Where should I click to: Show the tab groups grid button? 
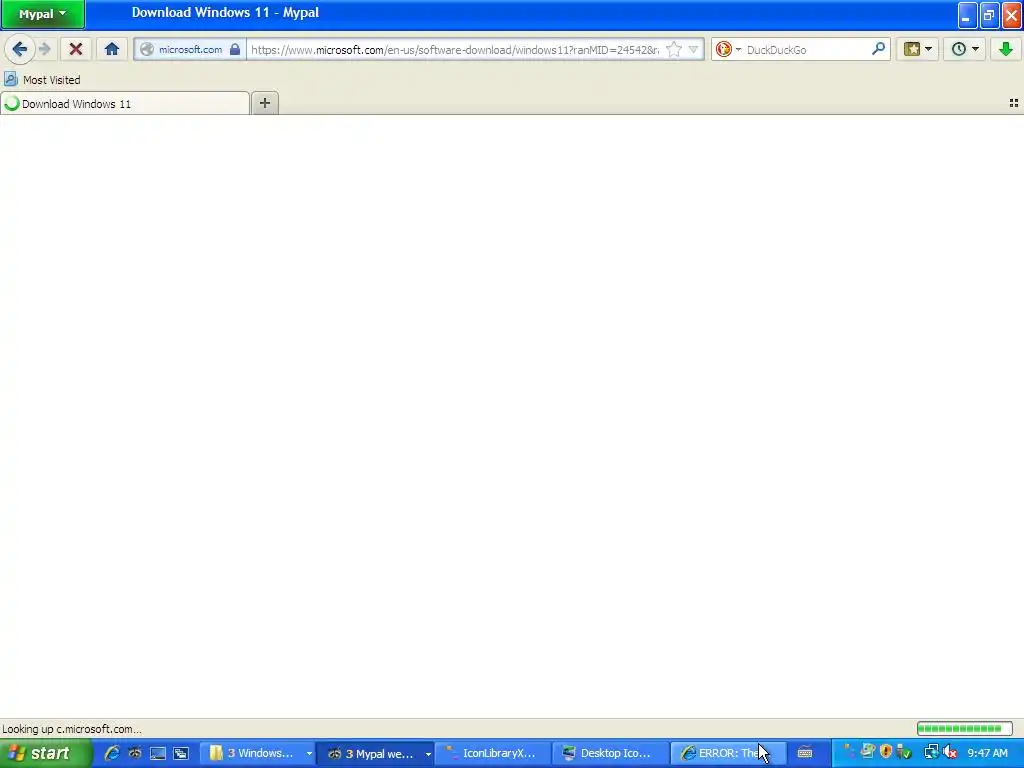click(x=1014, y=103)
